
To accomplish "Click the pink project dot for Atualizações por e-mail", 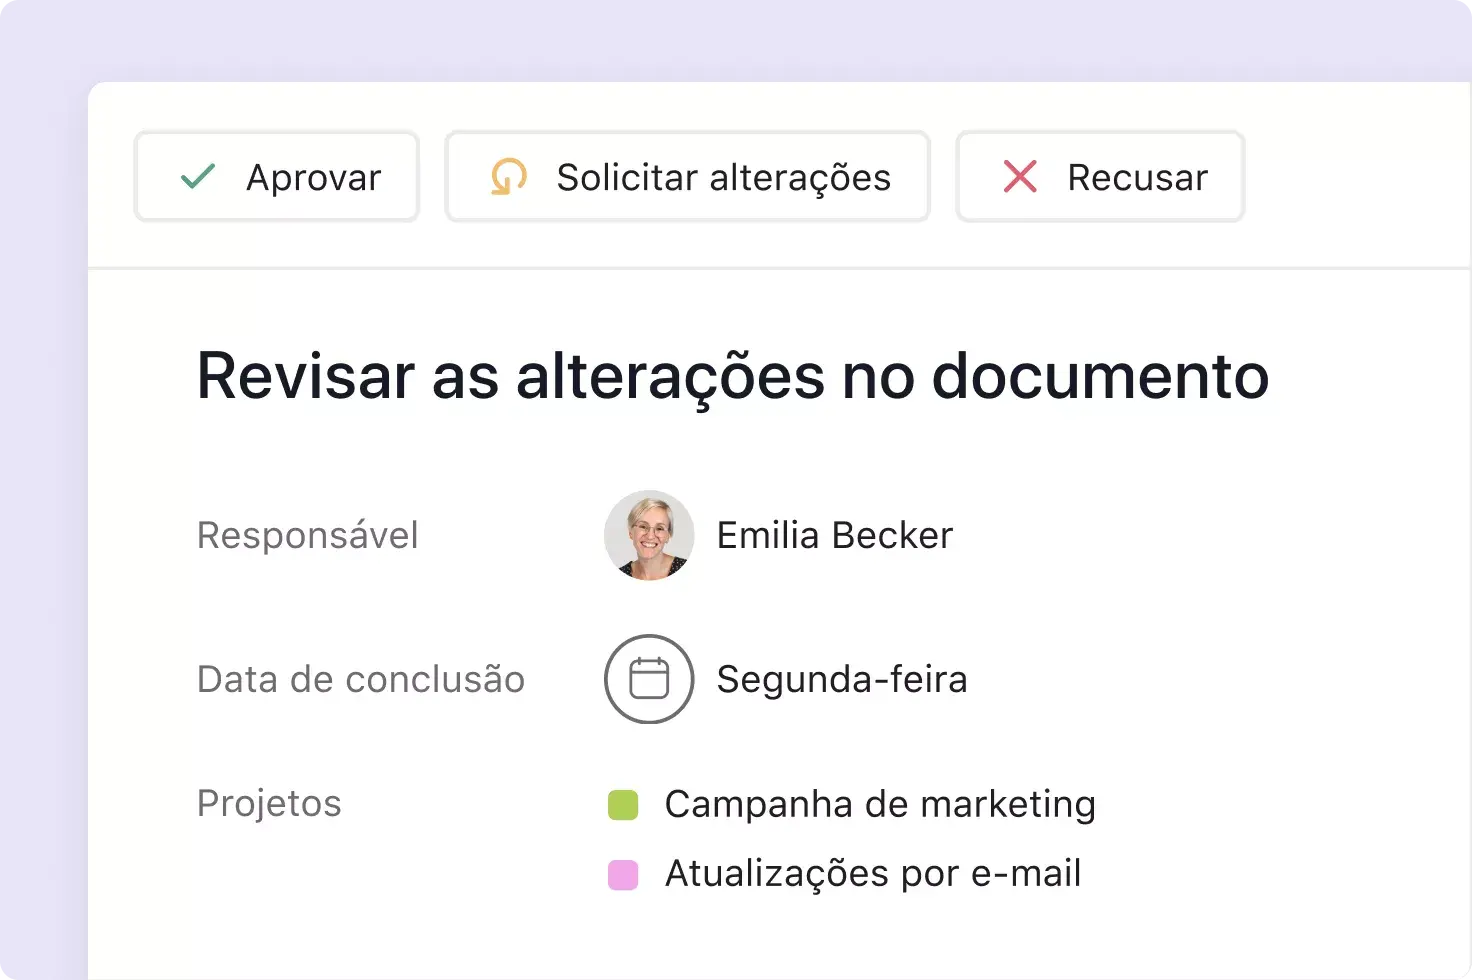I will click(623, 873).
